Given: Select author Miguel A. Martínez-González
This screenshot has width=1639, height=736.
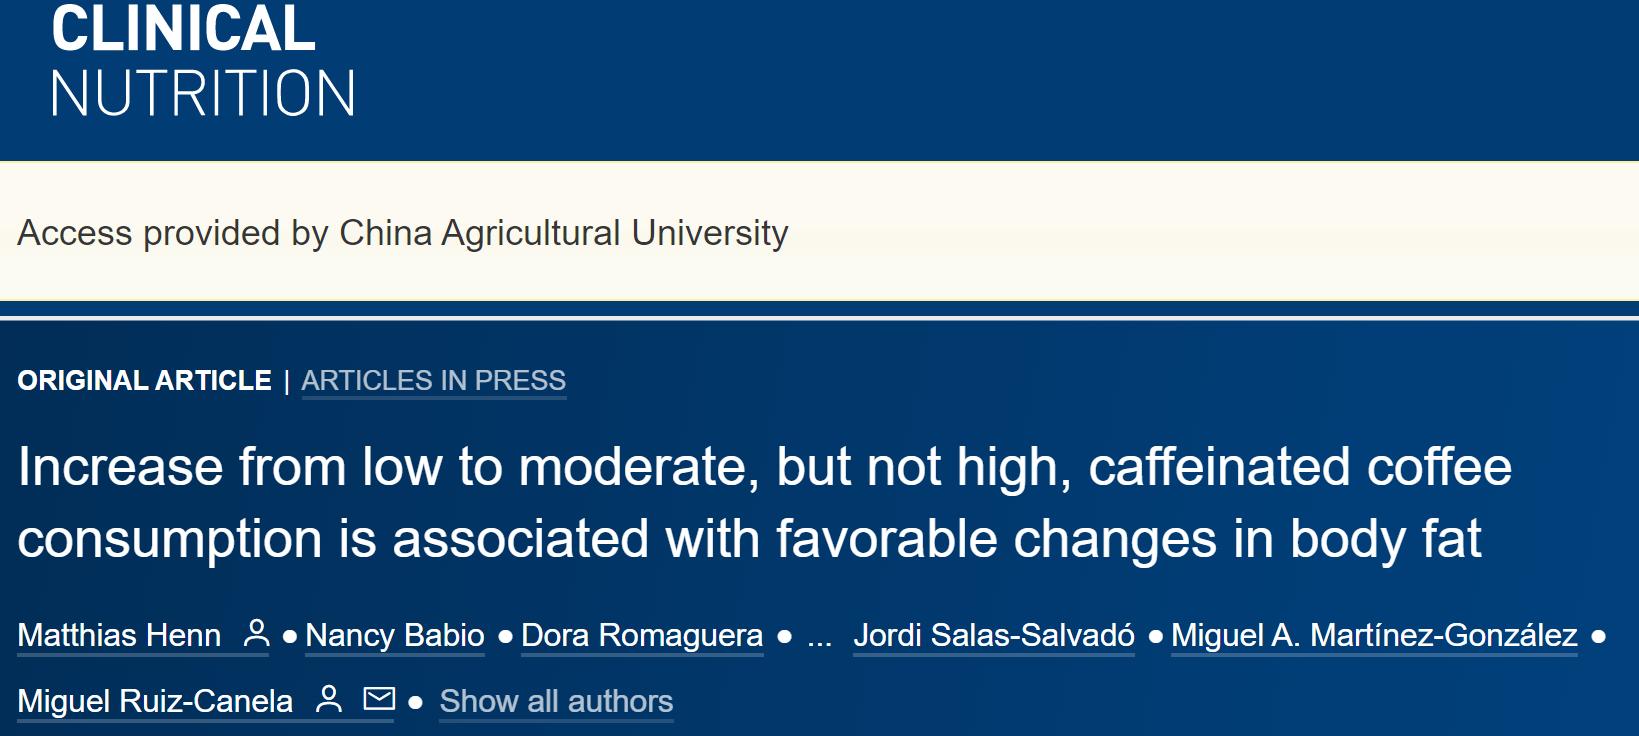Looking at the screenshot, I should [1374, 635].
